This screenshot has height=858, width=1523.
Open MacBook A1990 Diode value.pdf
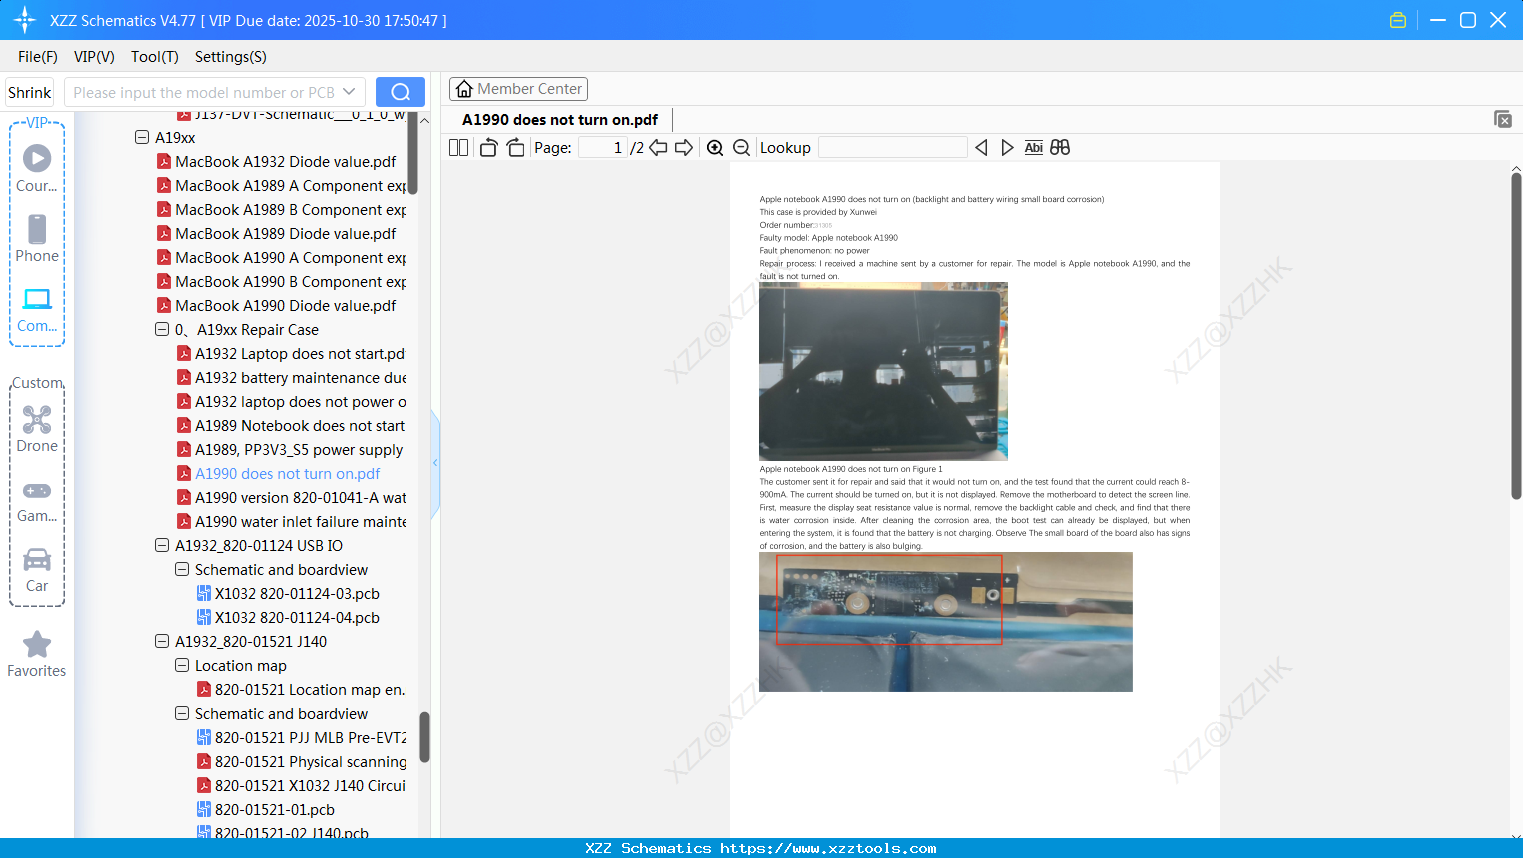(x=285, y=305)
